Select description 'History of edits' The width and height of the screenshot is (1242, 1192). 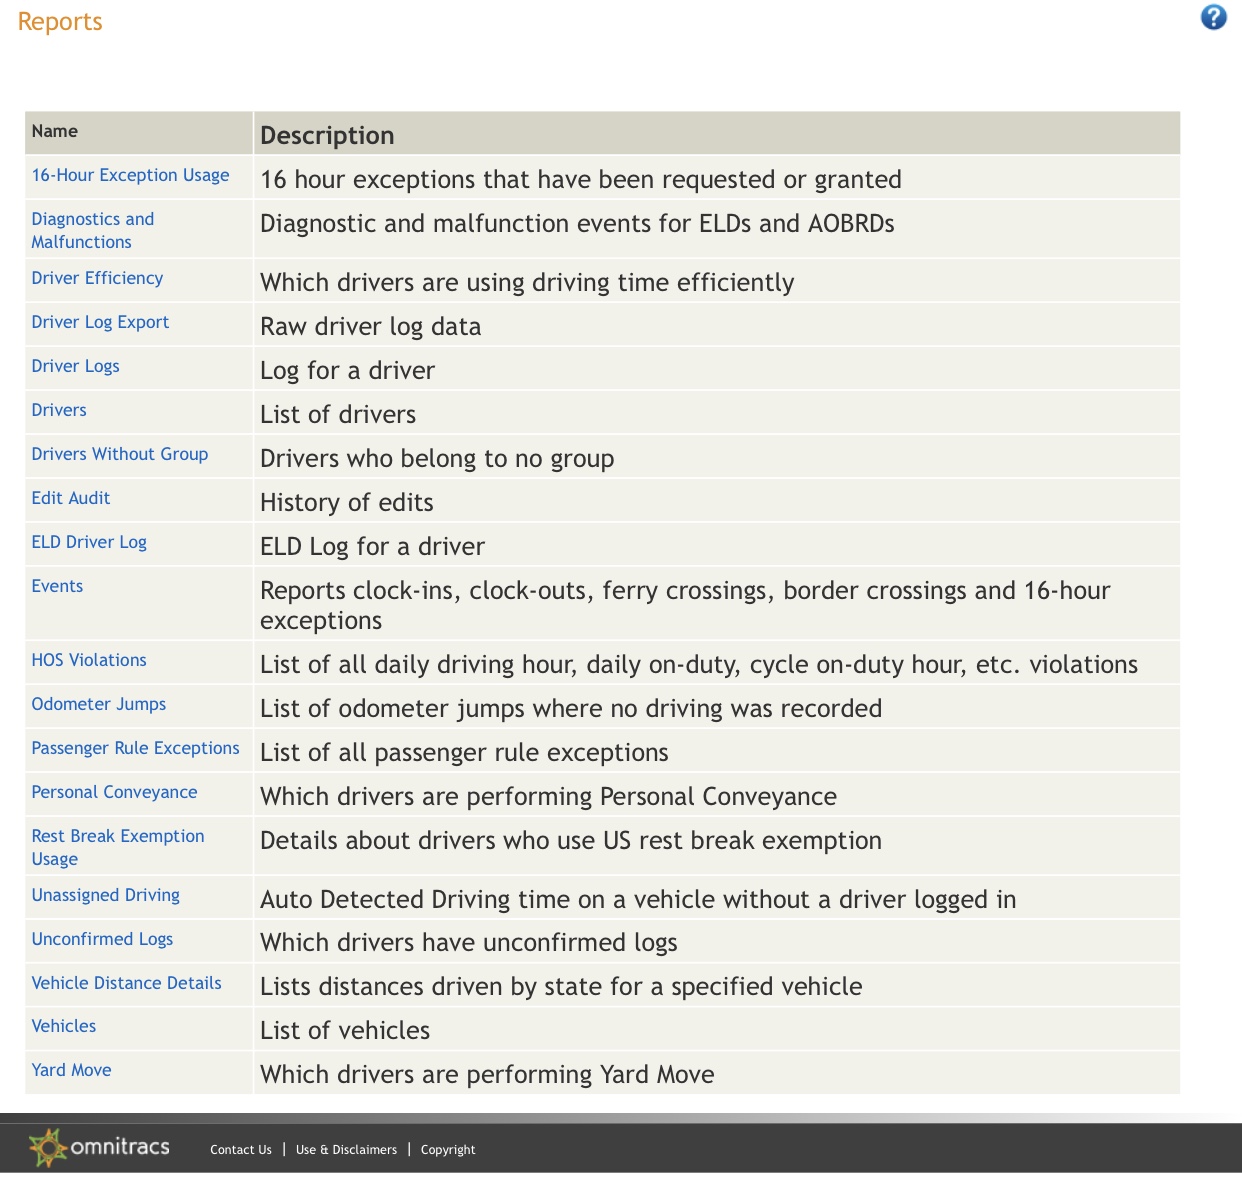tap(347, 503)
